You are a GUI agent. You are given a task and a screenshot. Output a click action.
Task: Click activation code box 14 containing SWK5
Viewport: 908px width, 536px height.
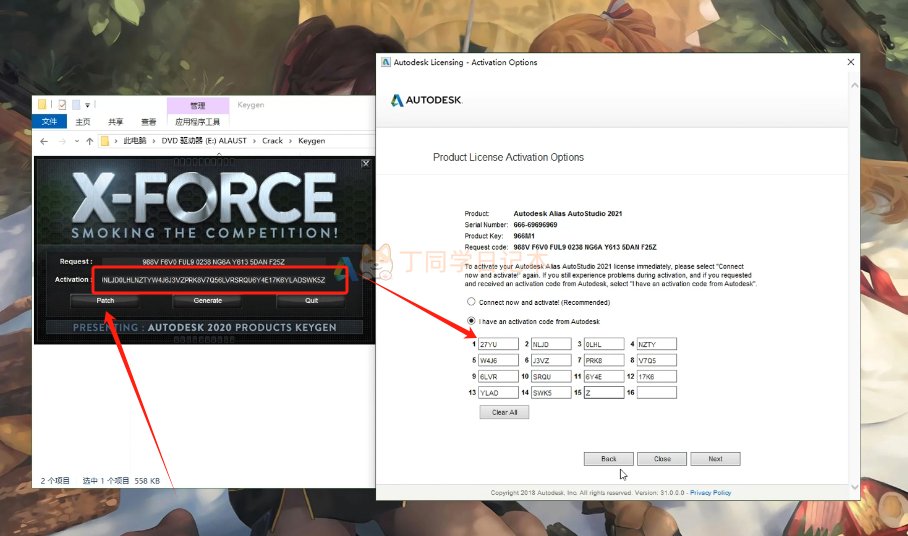pos(551,392)
